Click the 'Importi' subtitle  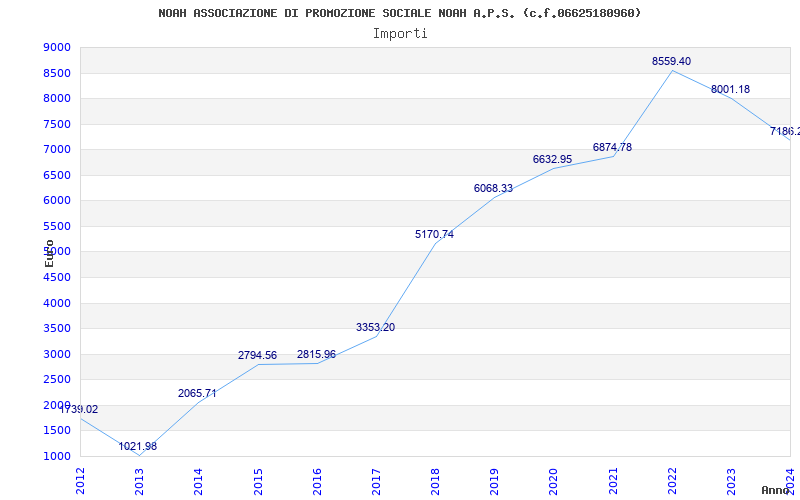point(400,34)
